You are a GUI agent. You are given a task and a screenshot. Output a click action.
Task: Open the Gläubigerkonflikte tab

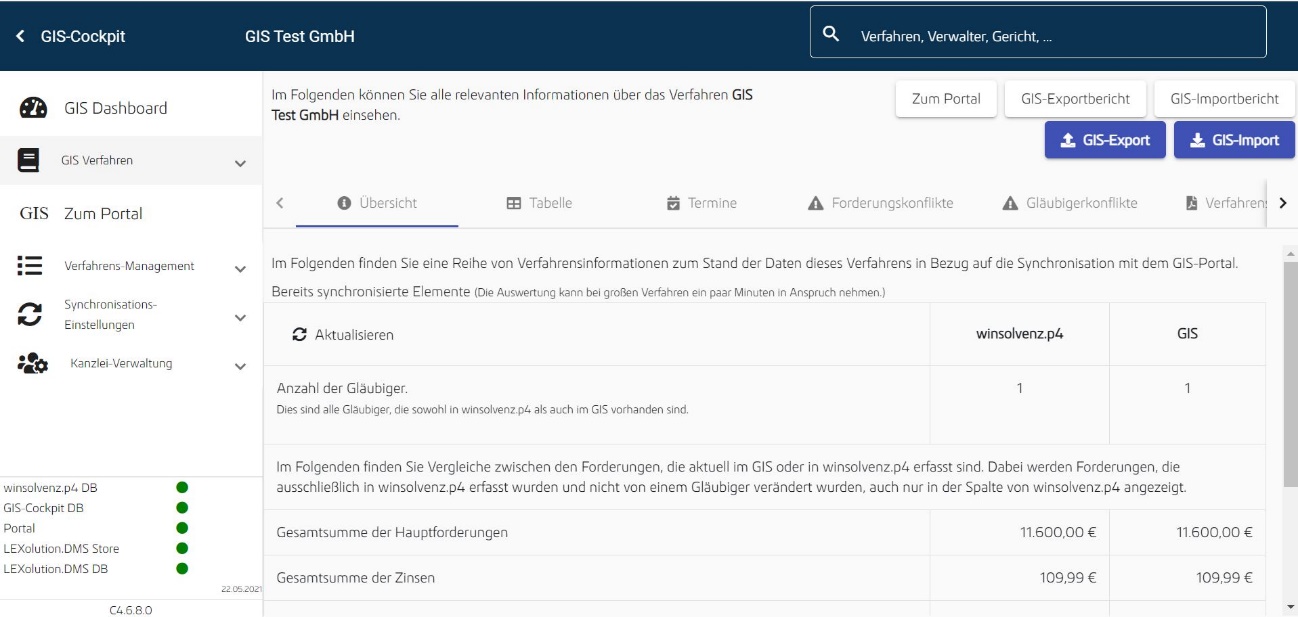tap(1069, 203)
